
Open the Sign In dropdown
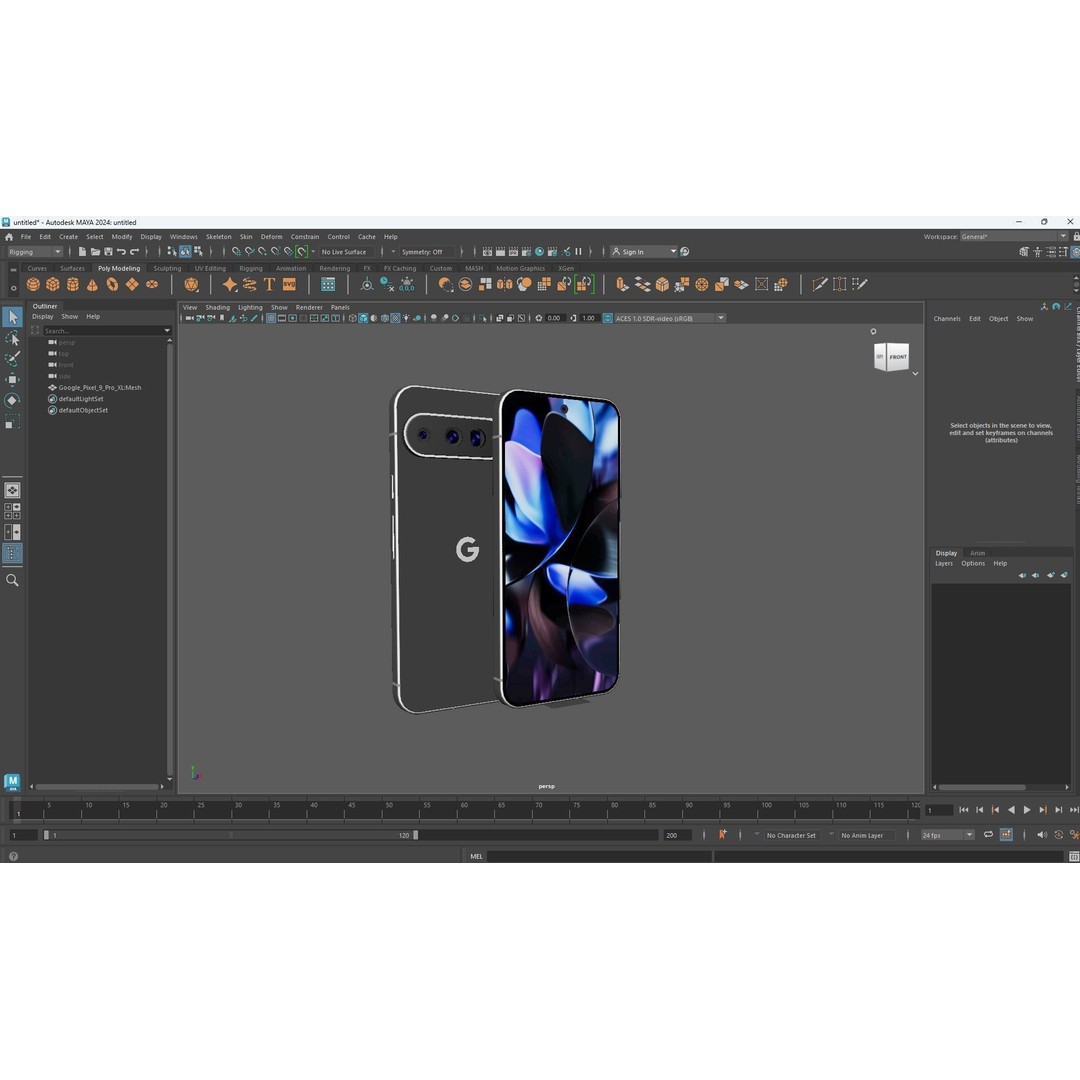[645, 251]
